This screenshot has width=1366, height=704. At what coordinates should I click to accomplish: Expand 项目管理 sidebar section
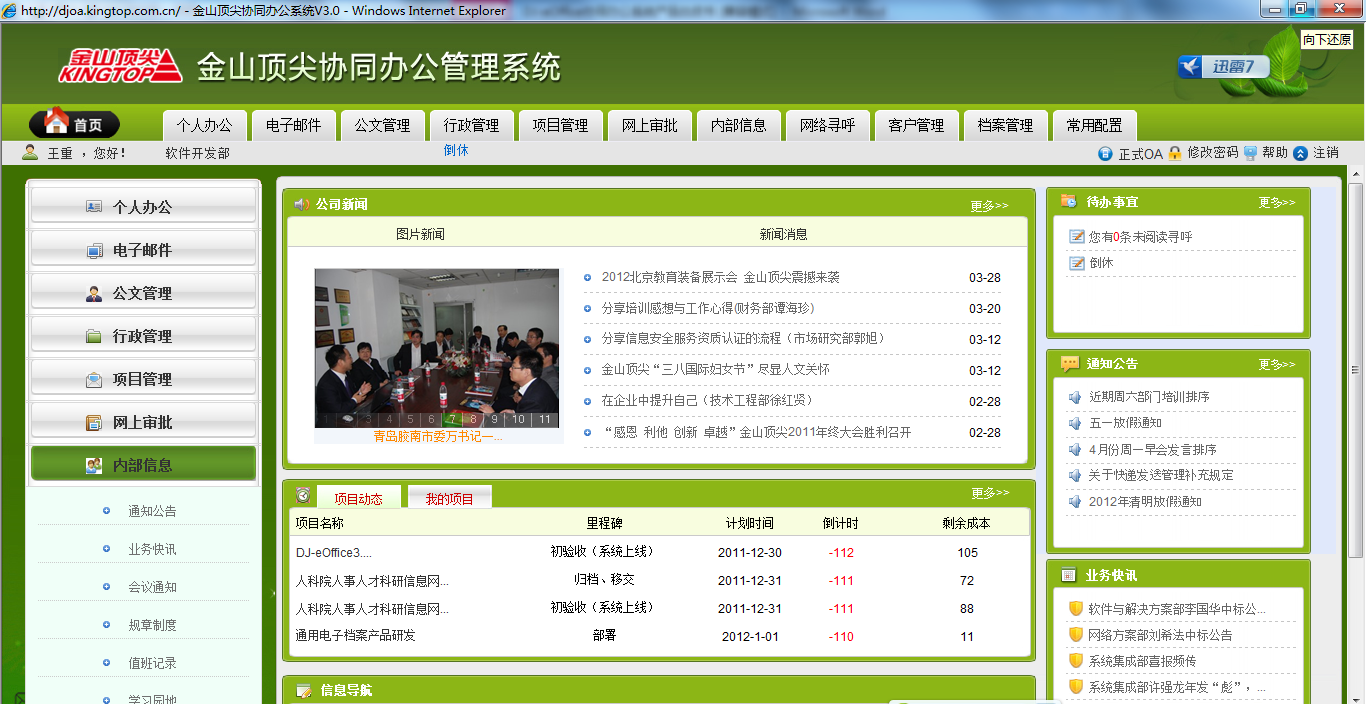(143, 379)
